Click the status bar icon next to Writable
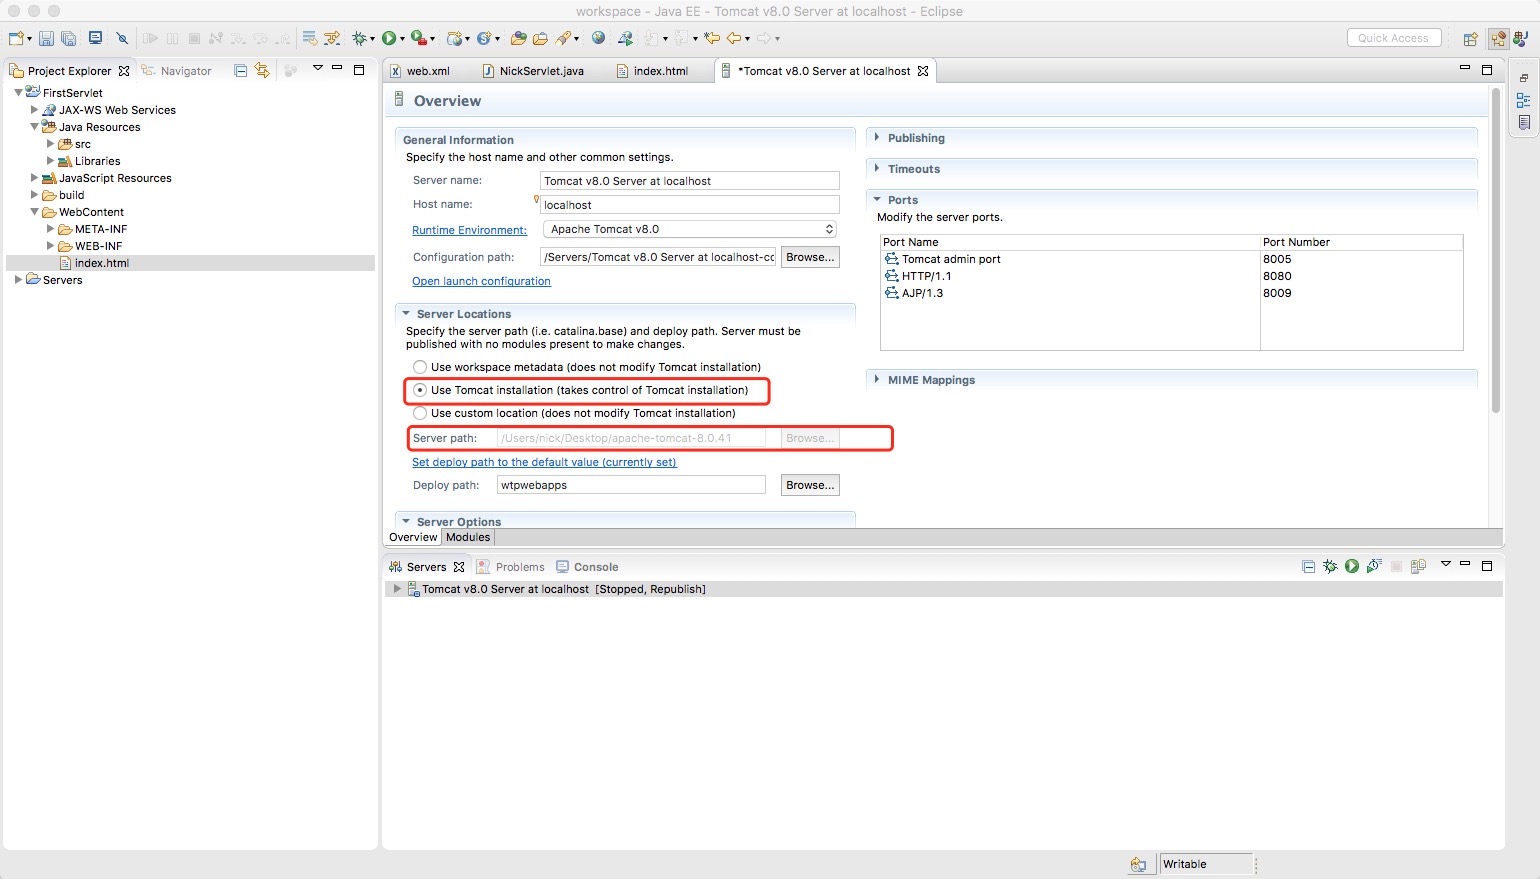Viewport: 1540px width, 879px height. [x=1139, y=864]
